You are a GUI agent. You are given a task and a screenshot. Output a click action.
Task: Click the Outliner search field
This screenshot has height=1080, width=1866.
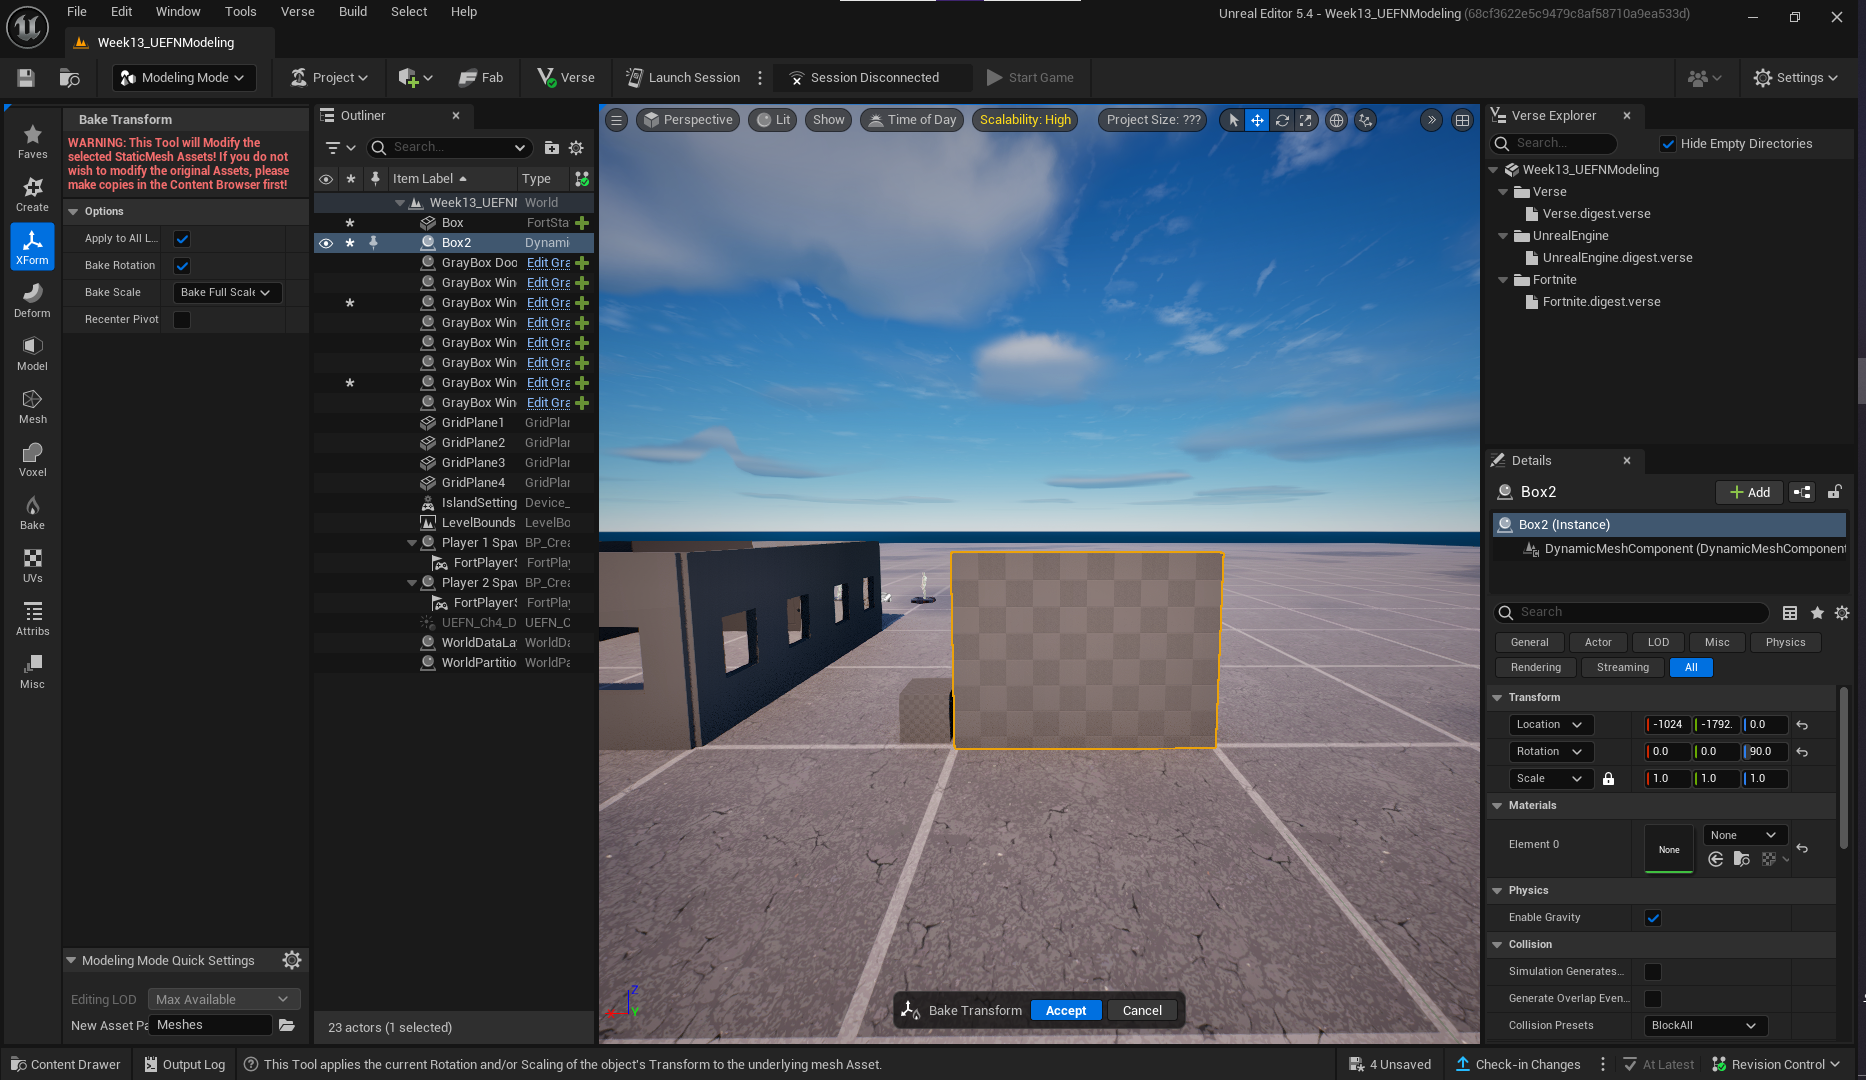pos(449,147)
